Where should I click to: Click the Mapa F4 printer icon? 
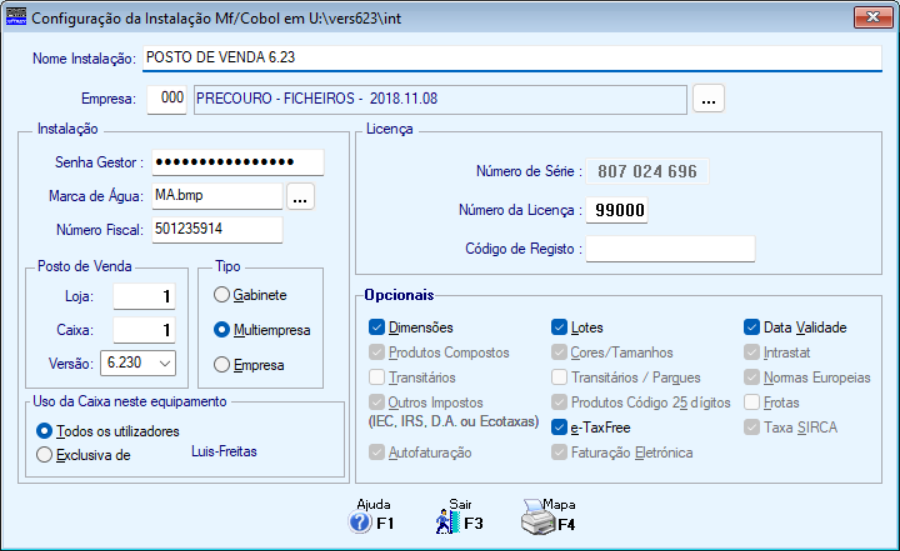tap(537, 520)
